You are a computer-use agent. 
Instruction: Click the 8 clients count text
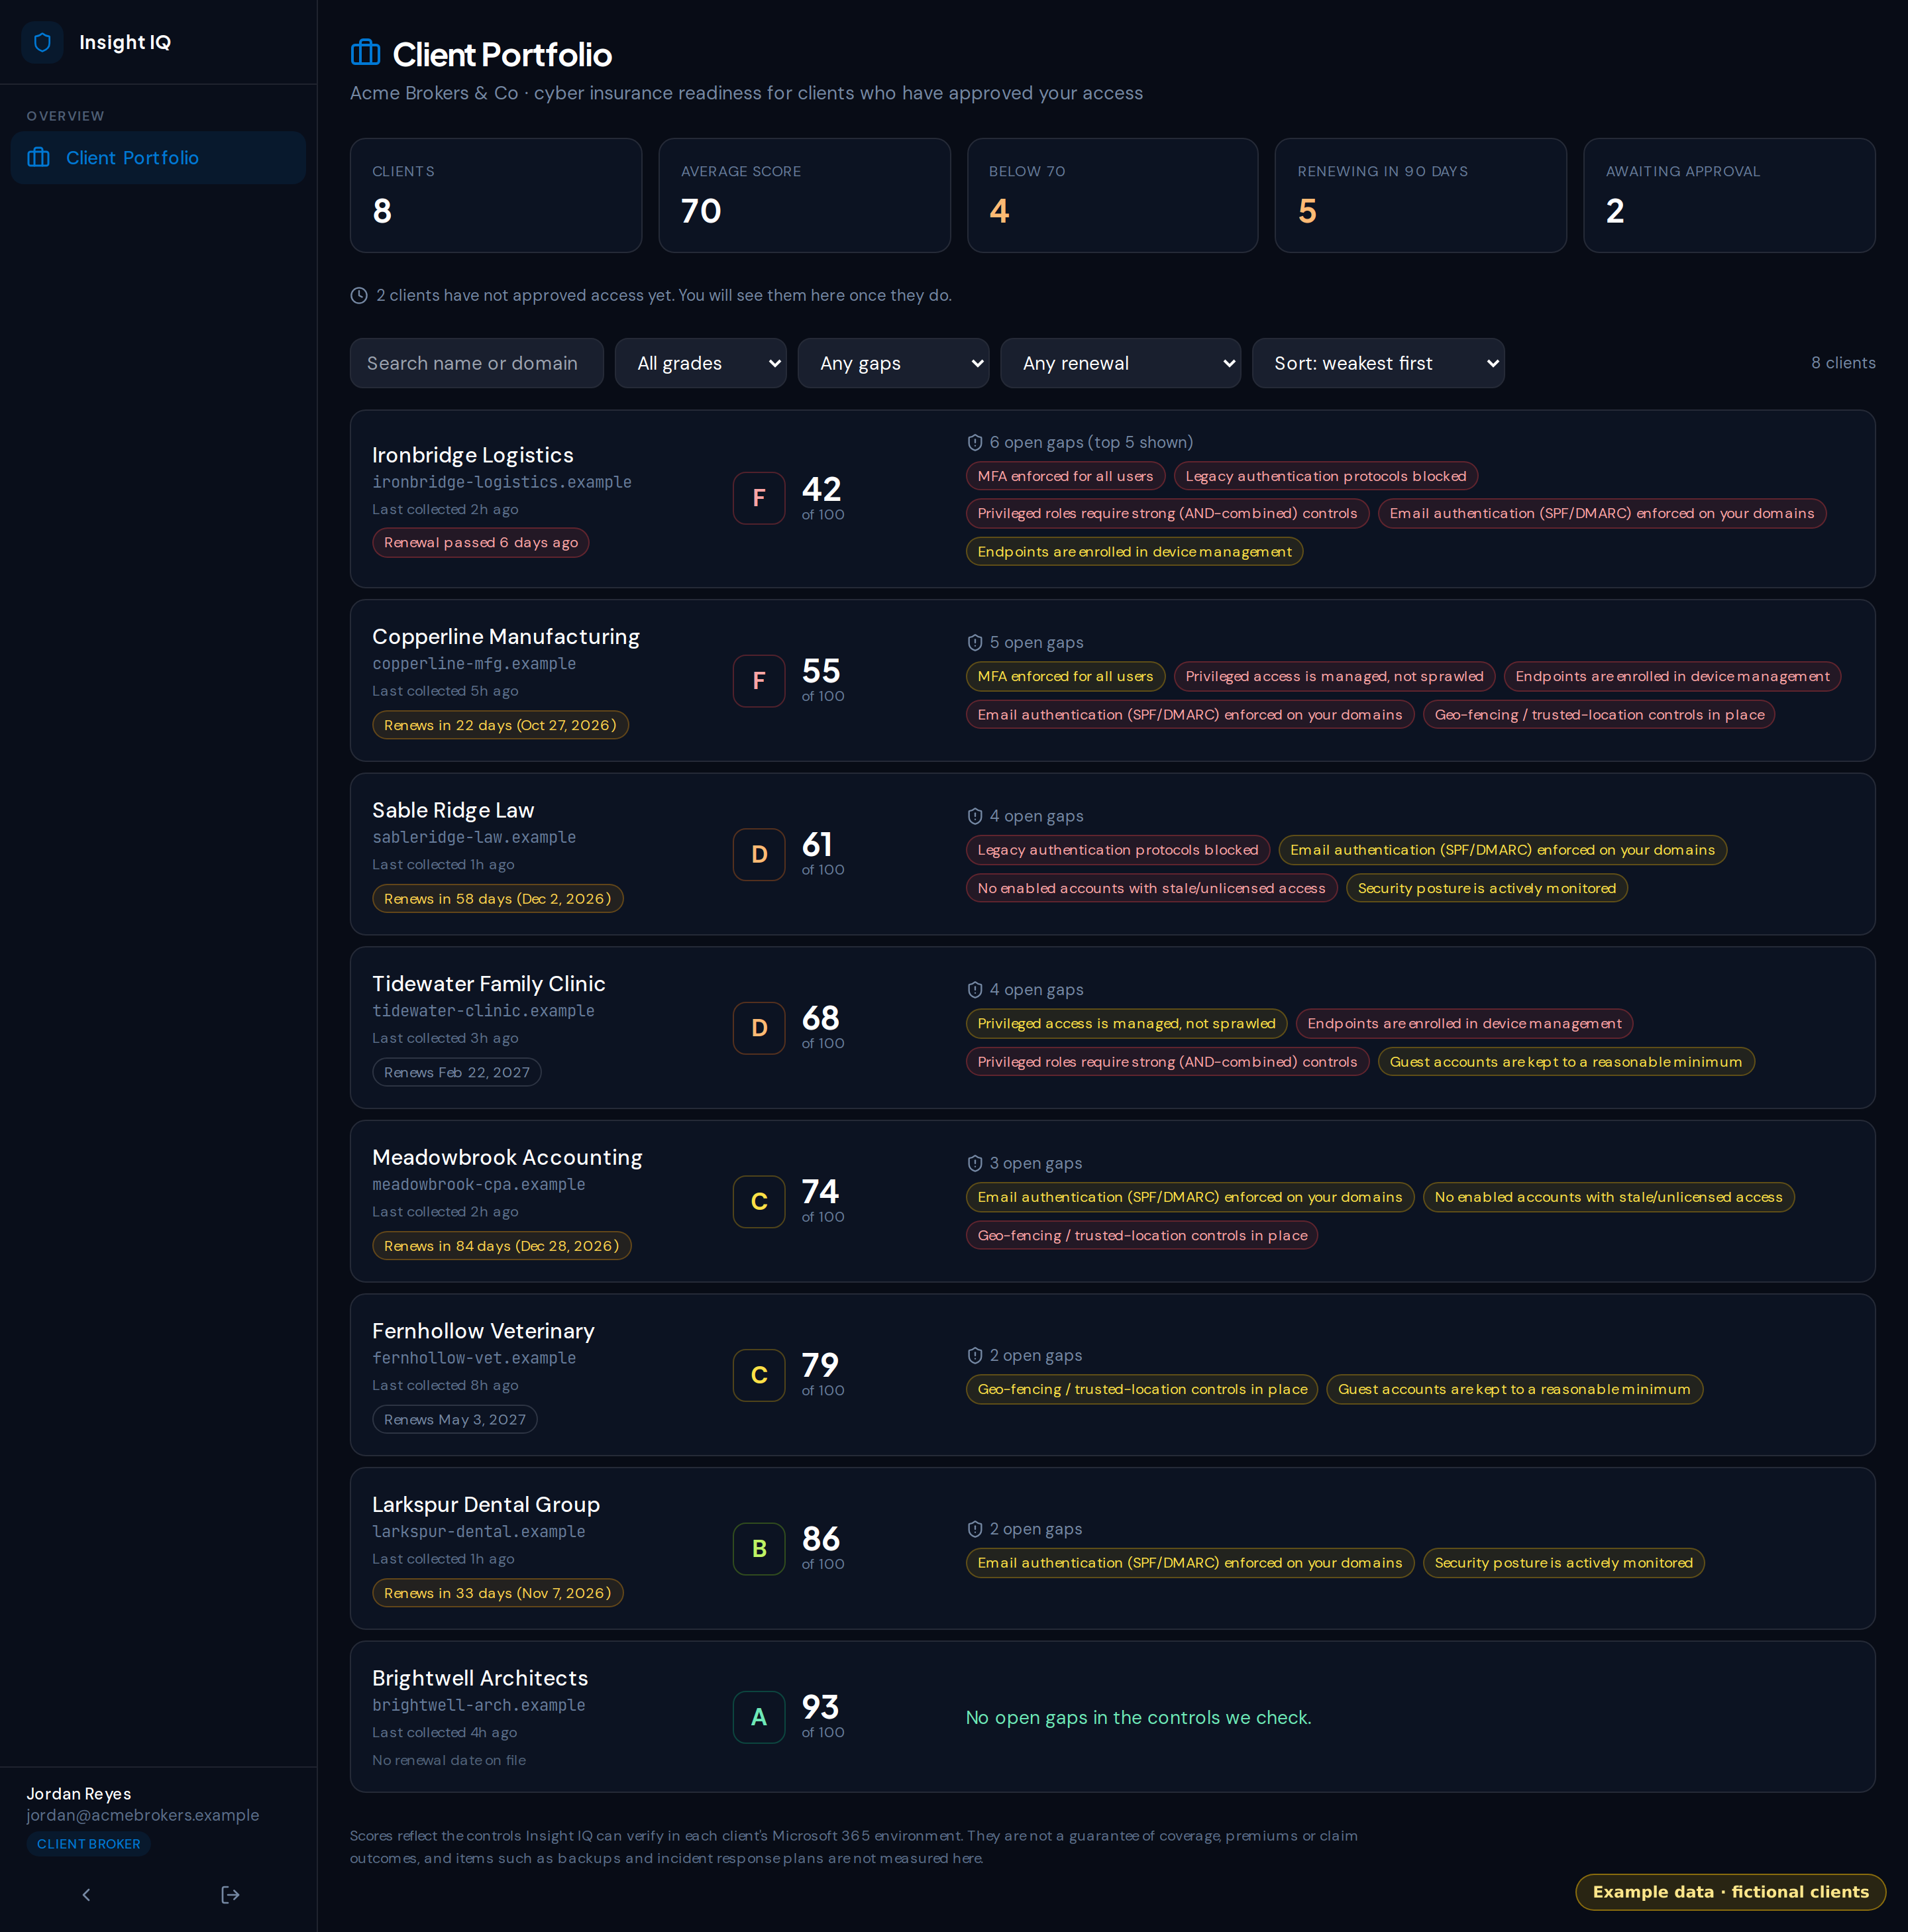[1843, 363]
